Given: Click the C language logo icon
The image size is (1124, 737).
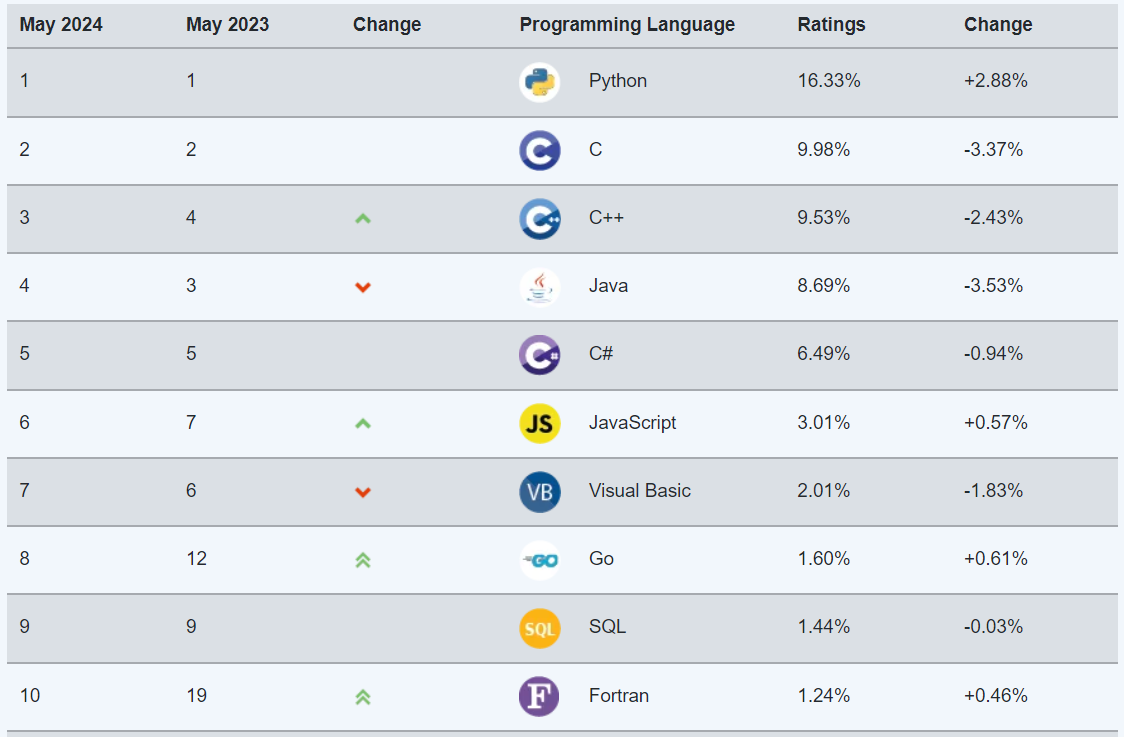Looking at the screenshot, I should (x=539, y=151).
